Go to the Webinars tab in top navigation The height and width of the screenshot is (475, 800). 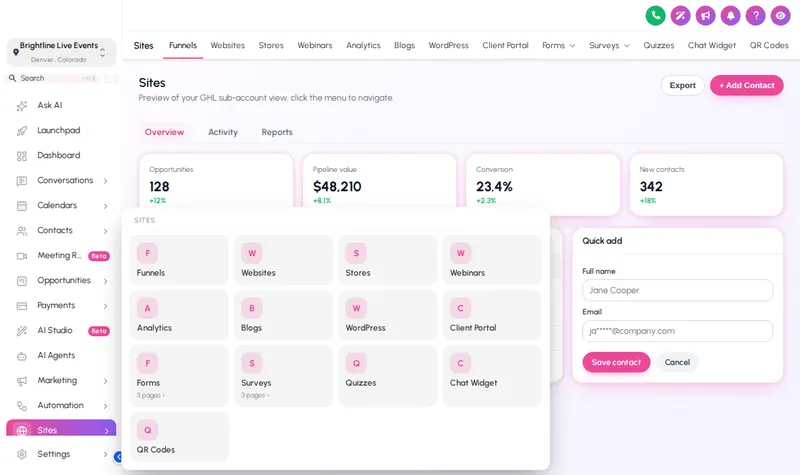pos(315,45)
